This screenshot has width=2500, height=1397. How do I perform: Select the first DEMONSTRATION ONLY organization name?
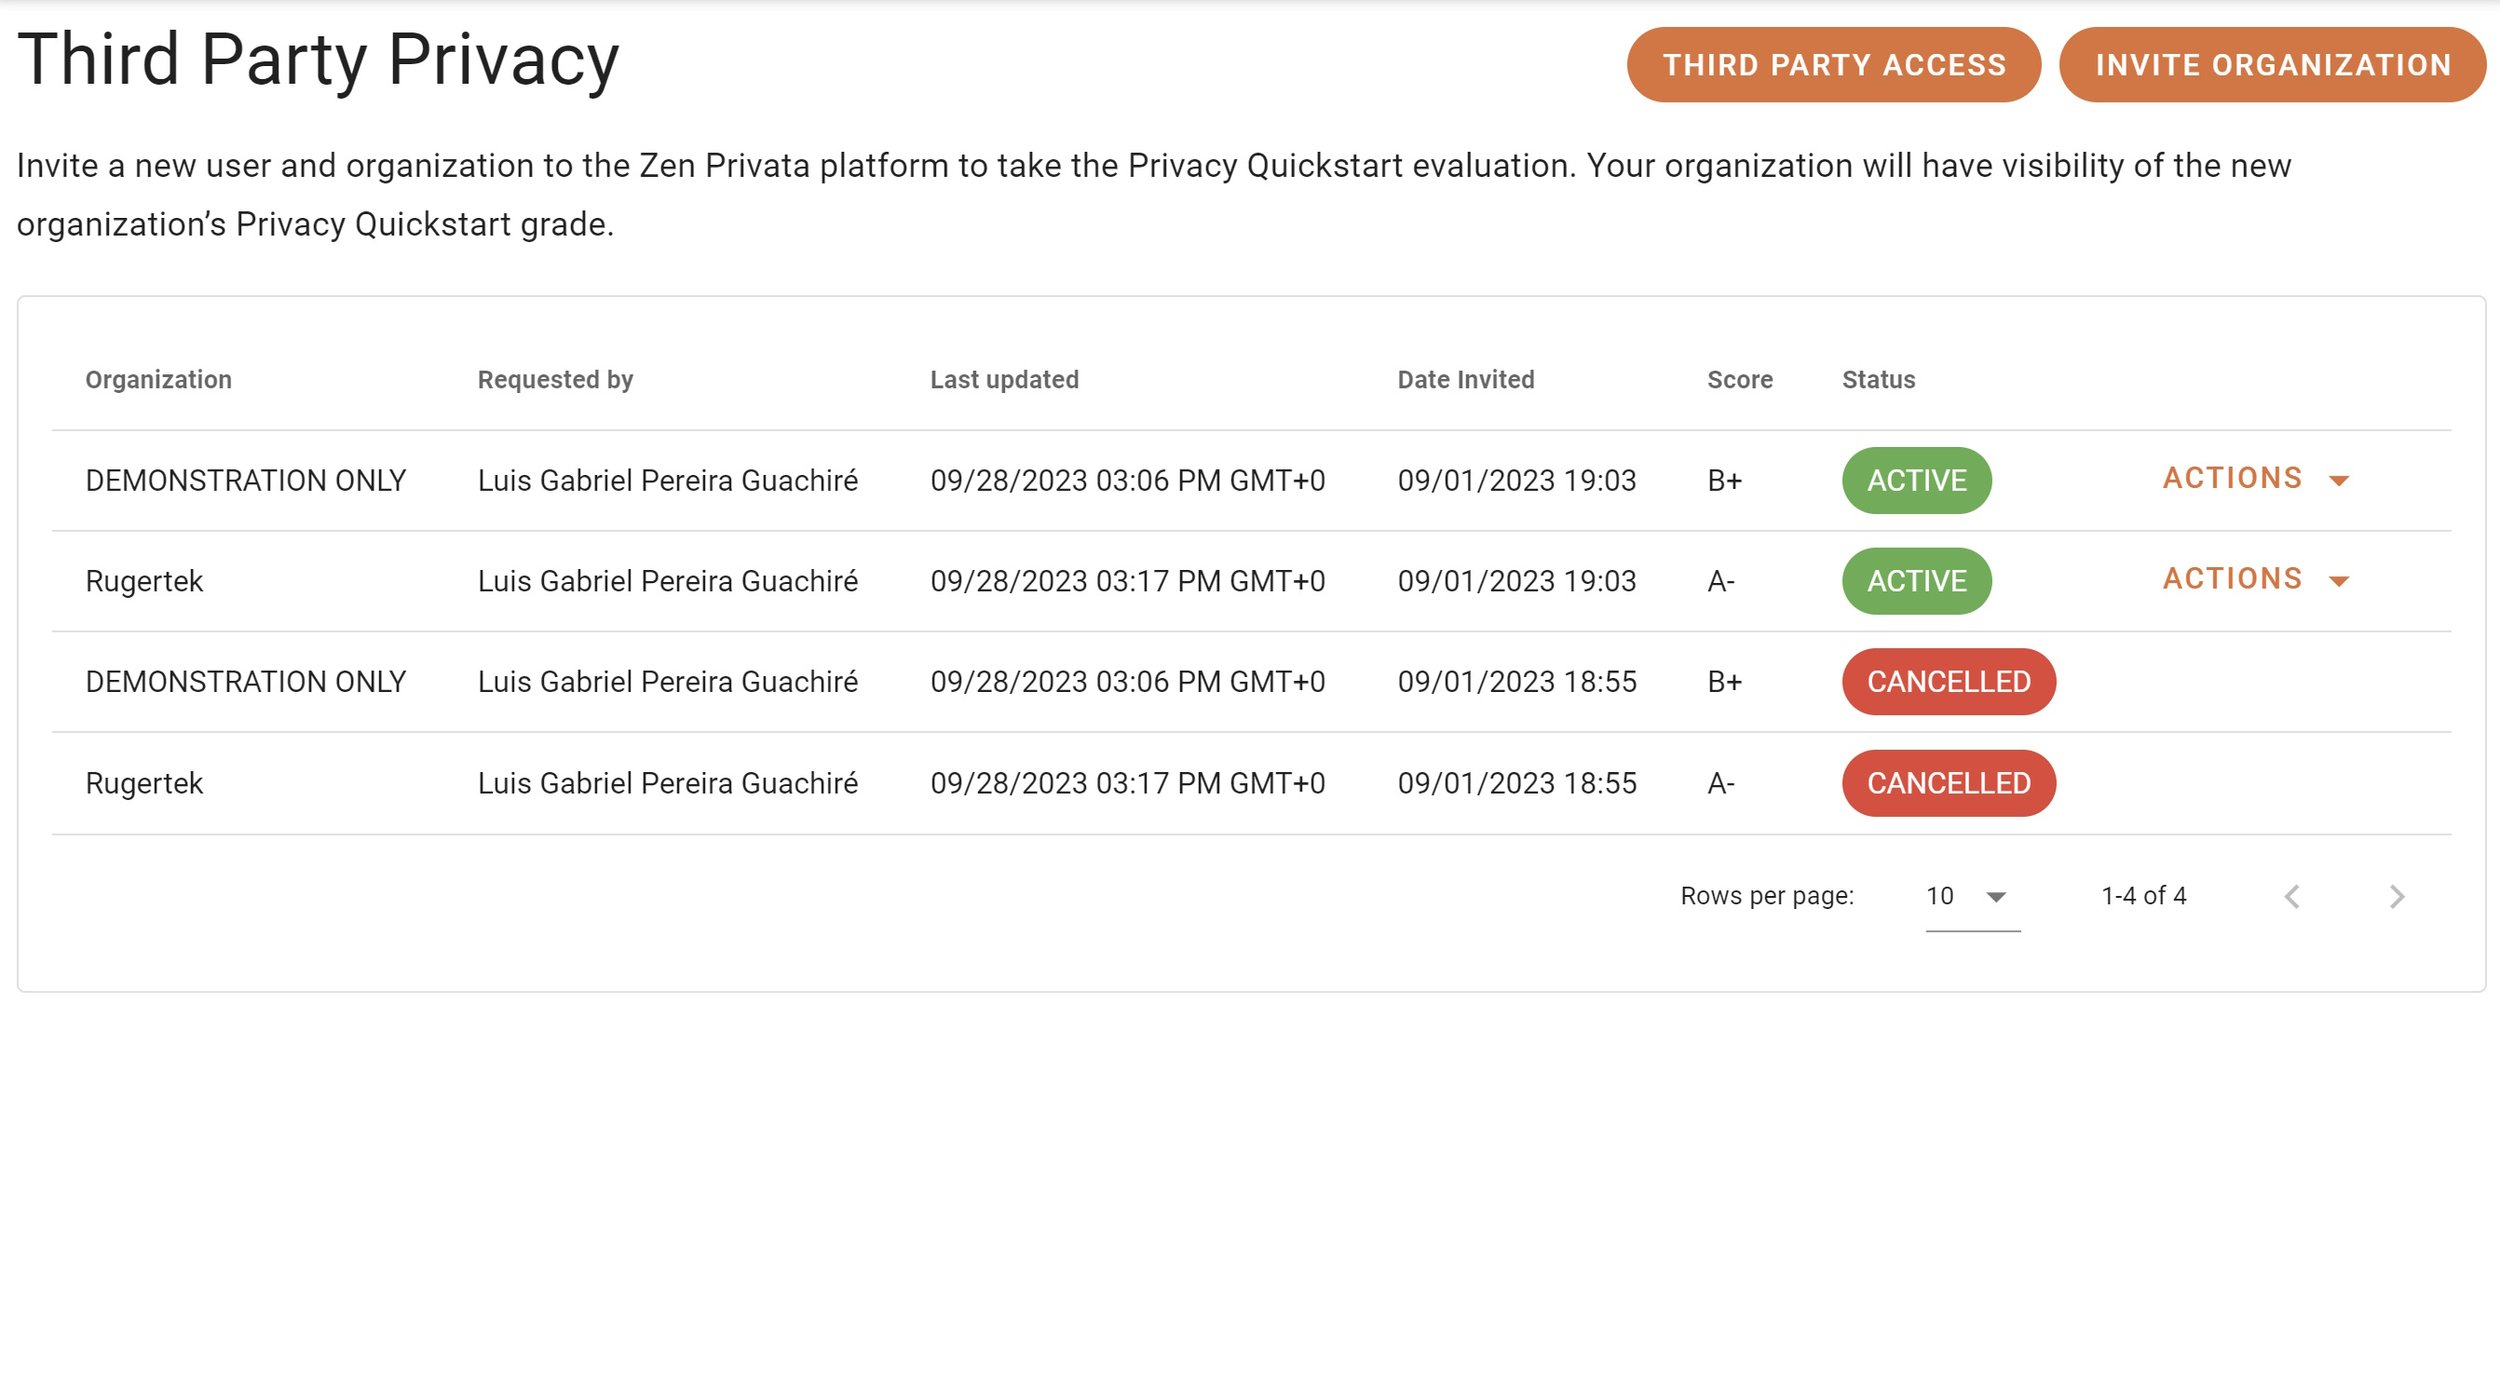click(x=245, y=481)
